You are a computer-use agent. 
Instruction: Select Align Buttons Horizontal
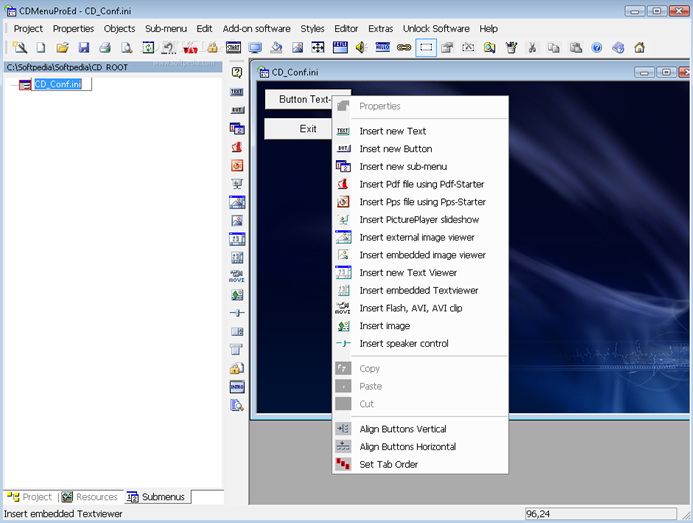[x=420, y=447]
